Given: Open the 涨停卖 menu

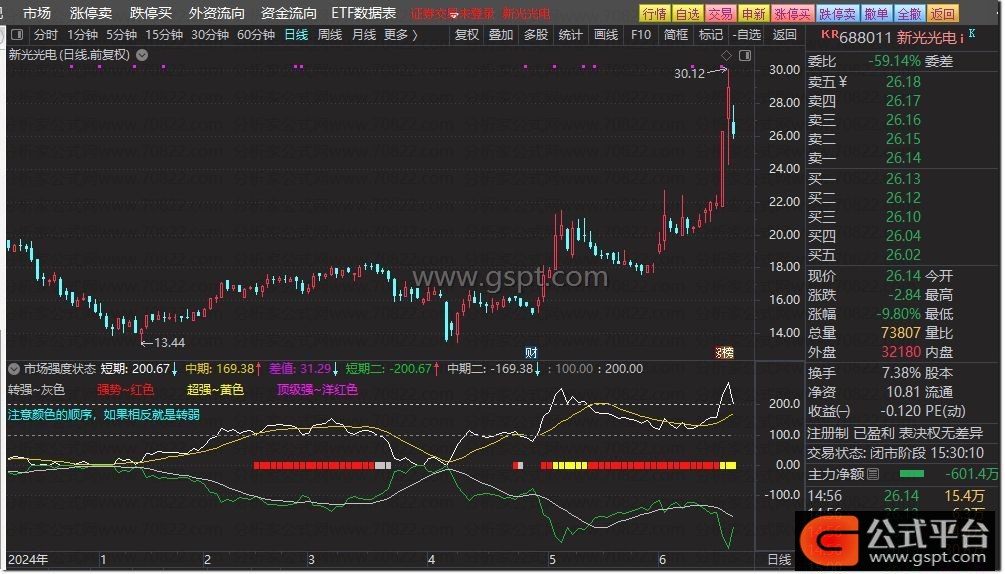Looking at the screenshot, I should point(91,13).
